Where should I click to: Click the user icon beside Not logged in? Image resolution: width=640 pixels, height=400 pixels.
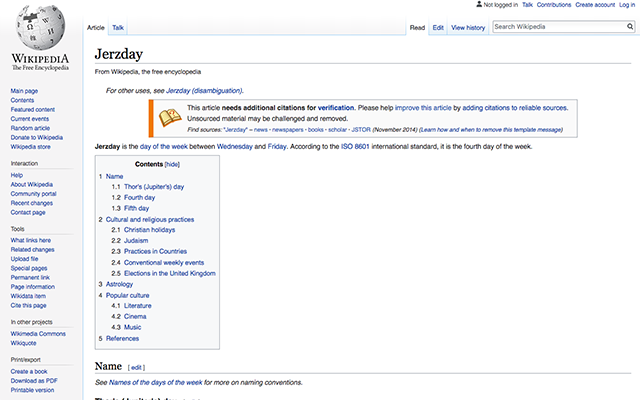pos(479,4)
